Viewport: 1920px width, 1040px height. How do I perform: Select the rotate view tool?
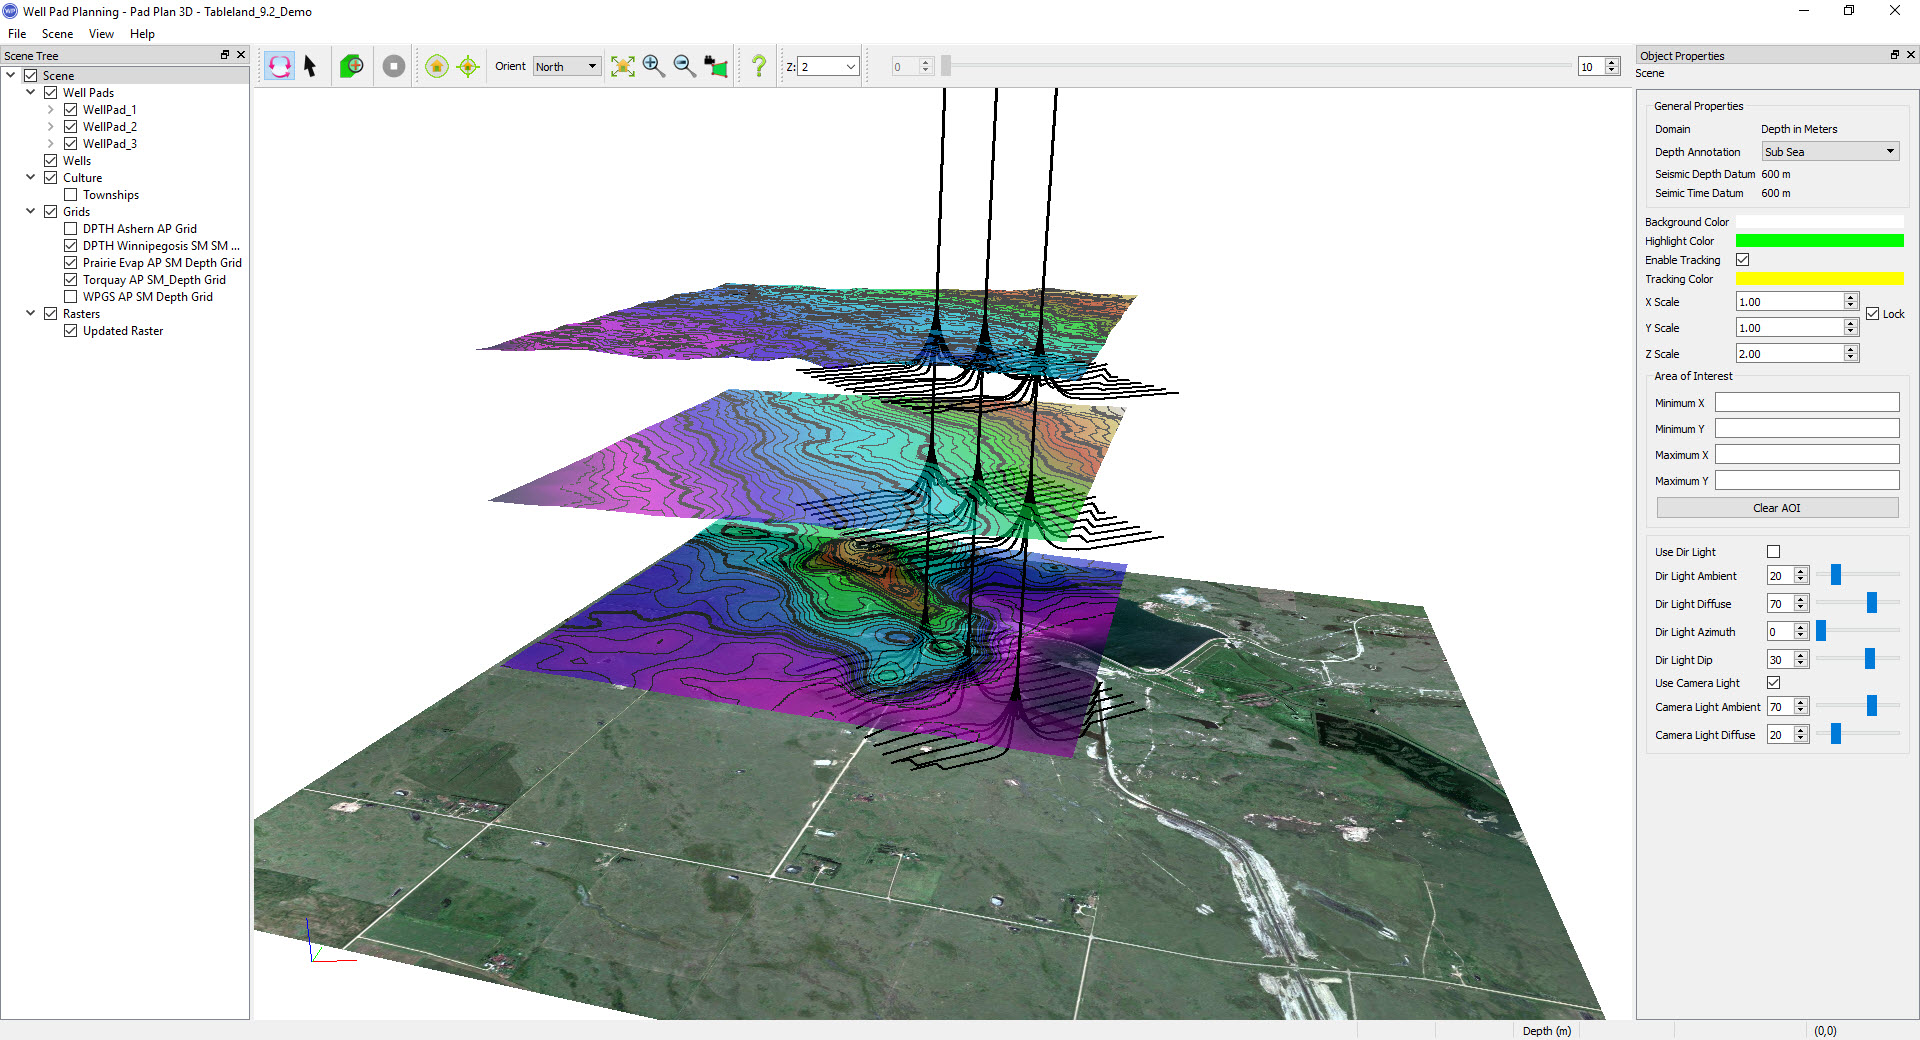click(x=279, y=67)
